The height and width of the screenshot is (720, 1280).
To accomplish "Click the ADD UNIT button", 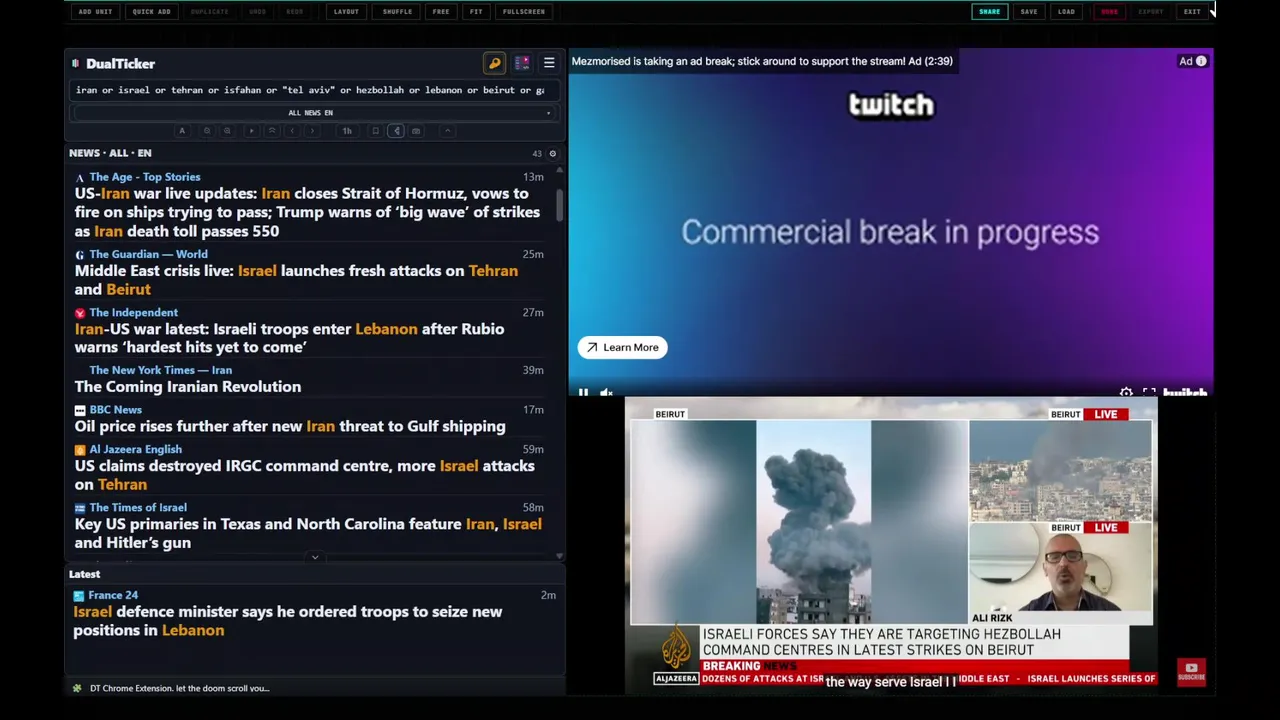I will [x=95, y=12].
